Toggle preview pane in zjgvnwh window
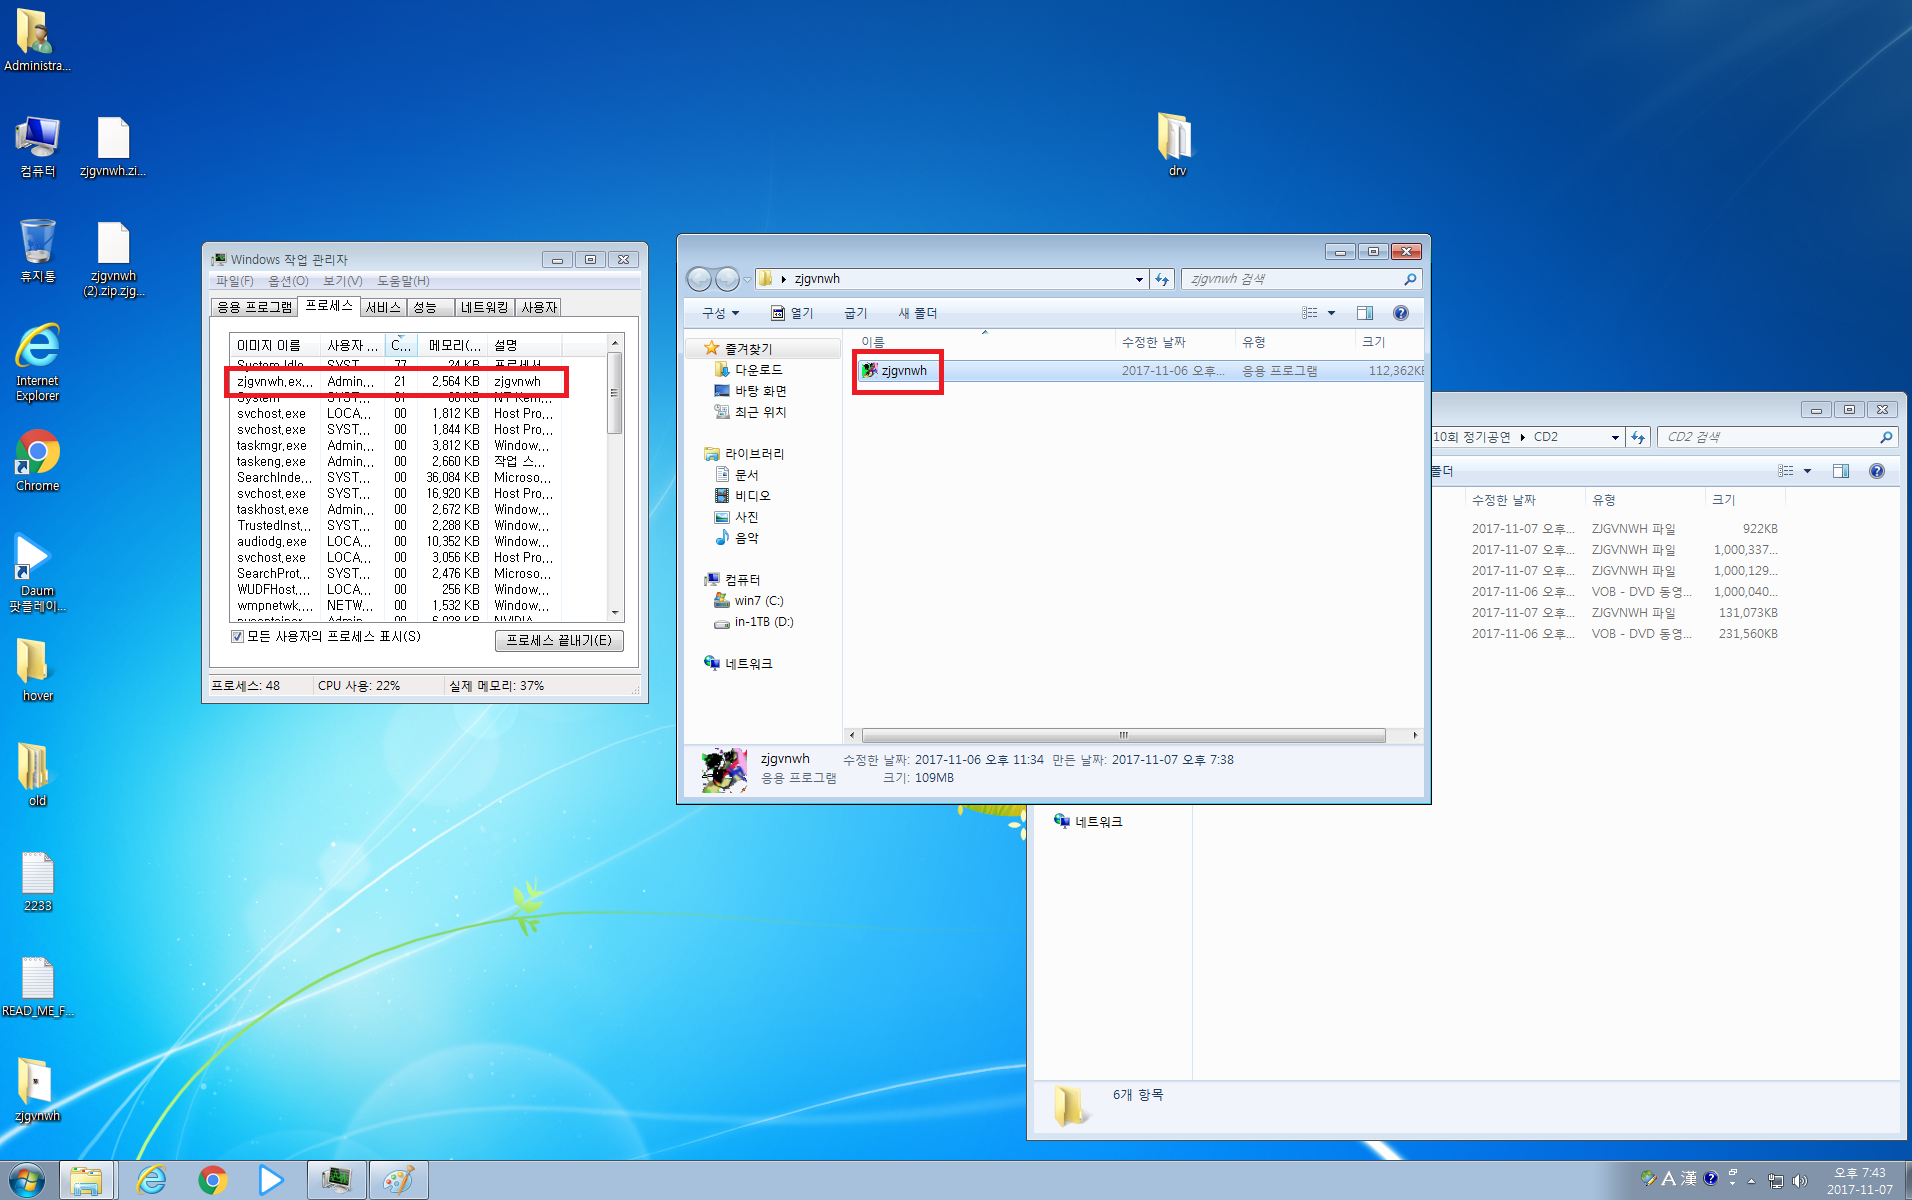The width and height of the screenshot is (1912, 1200). (x=1365, y=313)
